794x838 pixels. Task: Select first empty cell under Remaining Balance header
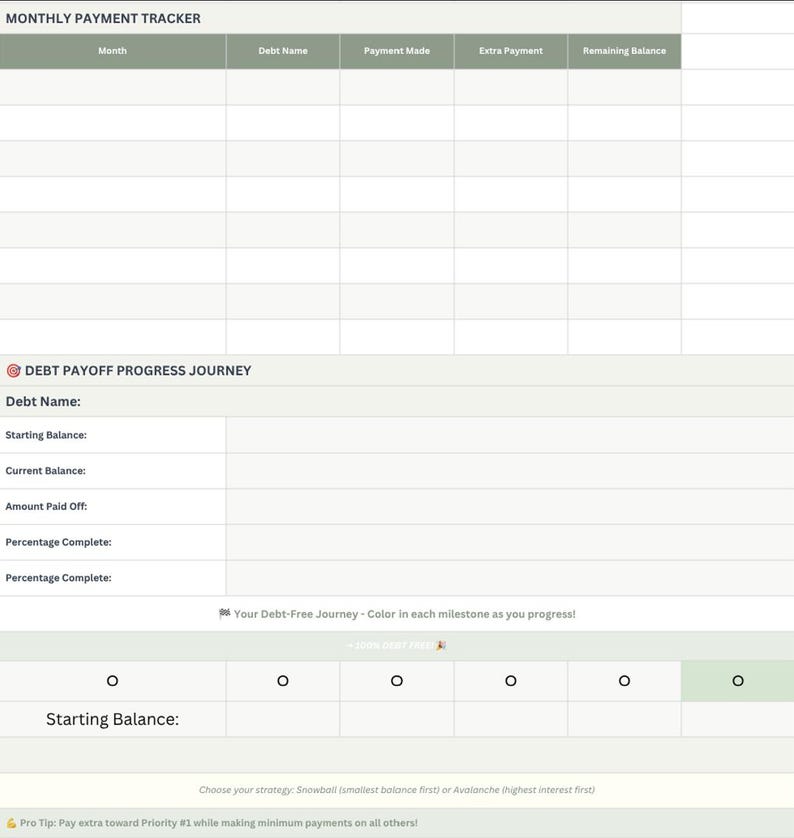pyautogui.click(x=625, y=87)
